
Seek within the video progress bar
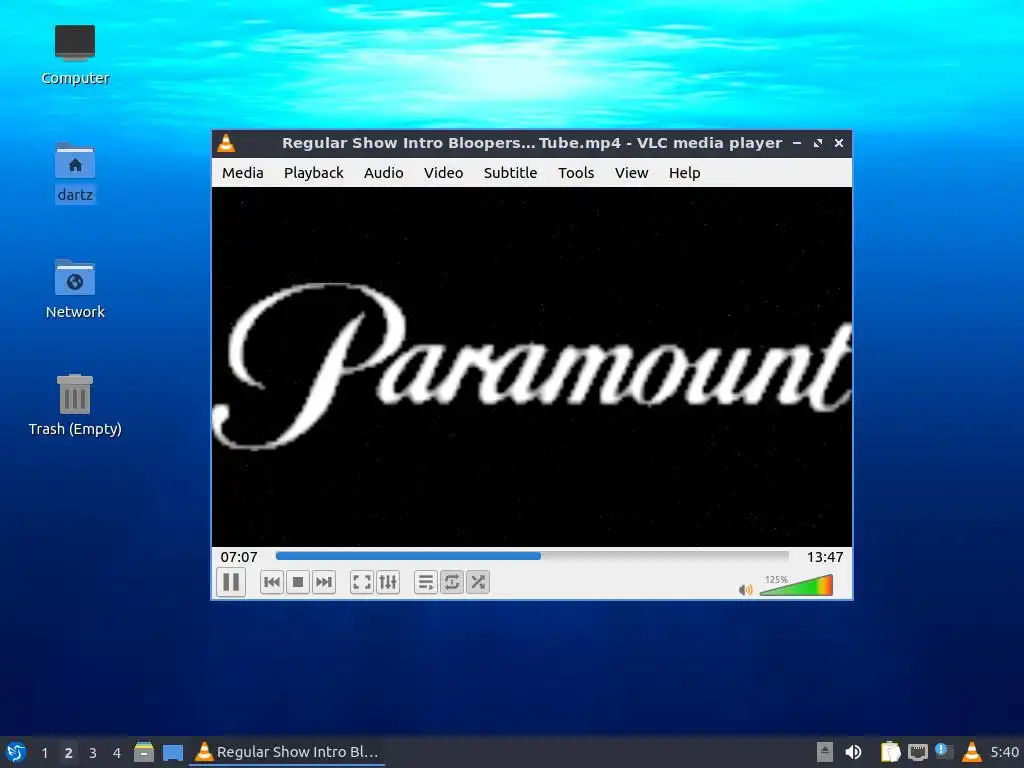point(532,556)
